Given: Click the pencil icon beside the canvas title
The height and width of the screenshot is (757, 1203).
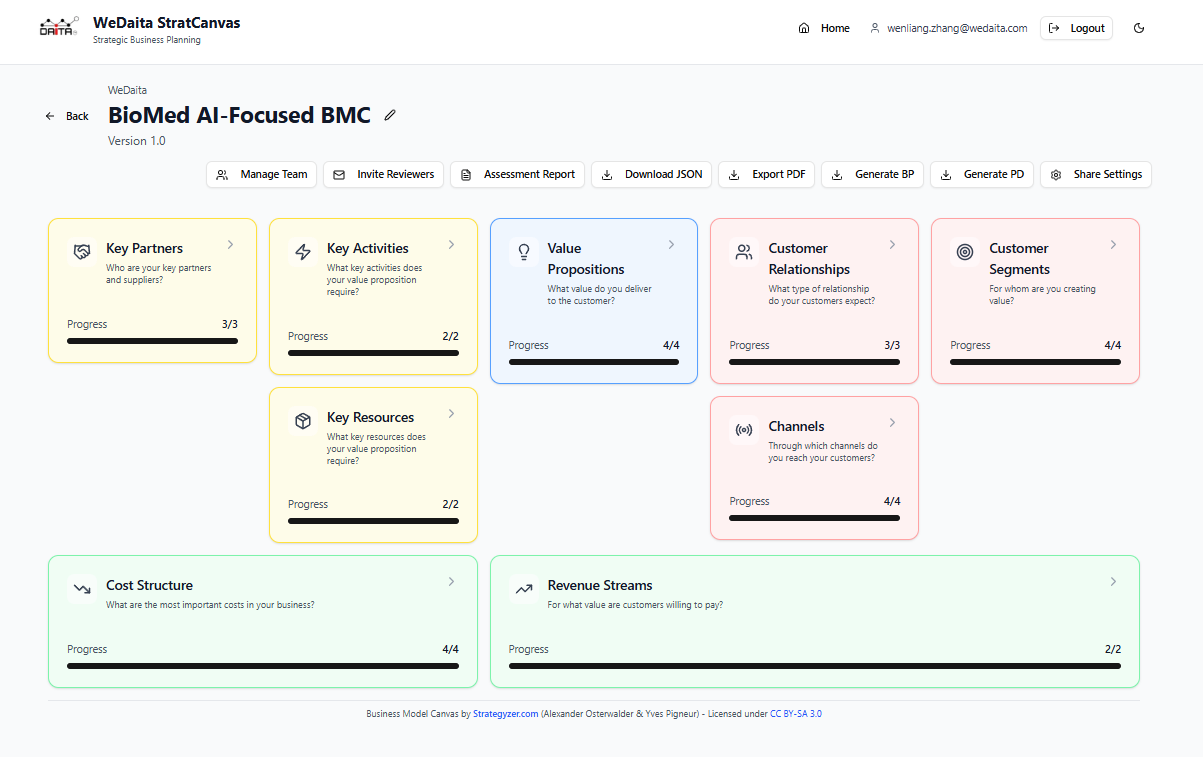Looking at the screenshot, I should pyautogui.click(x=390, y=116).
